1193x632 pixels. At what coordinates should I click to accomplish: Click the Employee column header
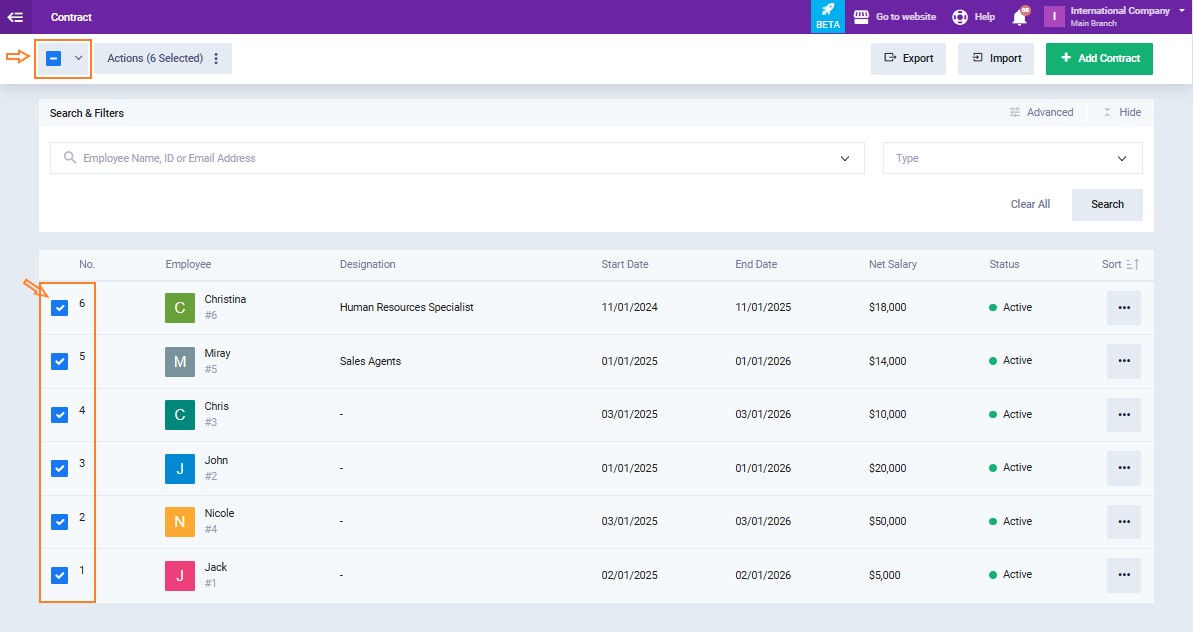tap(188, 265)
